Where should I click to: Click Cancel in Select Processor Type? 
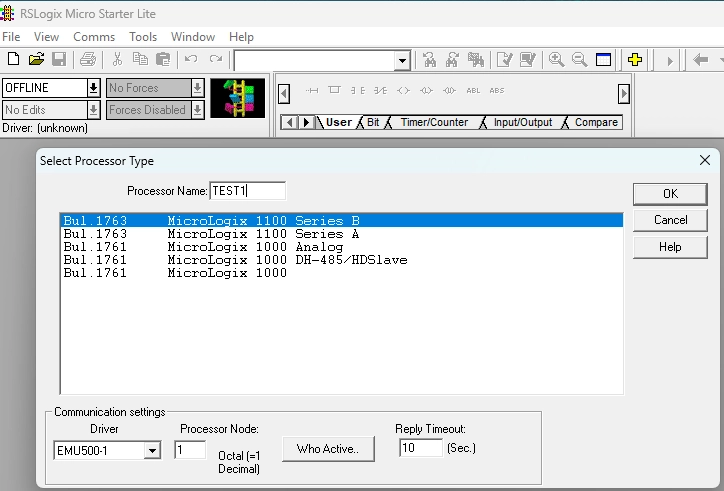point(670,220)
